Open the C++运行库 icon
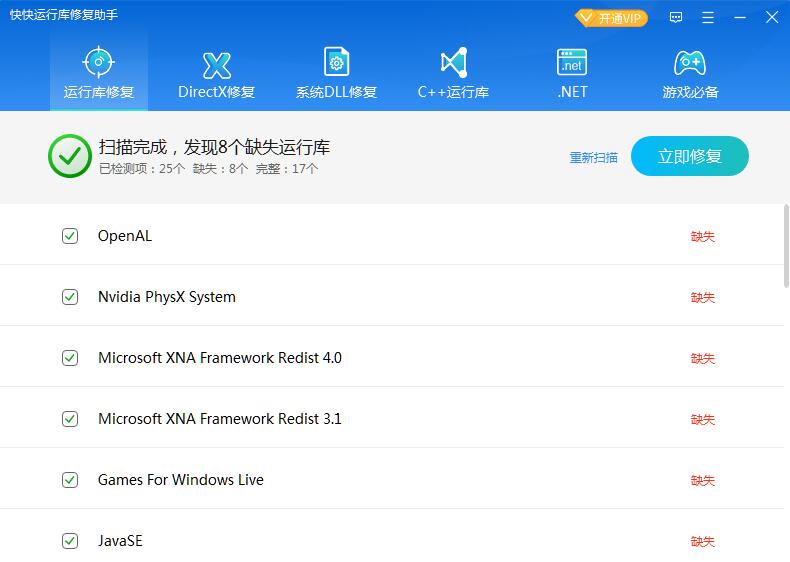 click(x=453, y=64)
